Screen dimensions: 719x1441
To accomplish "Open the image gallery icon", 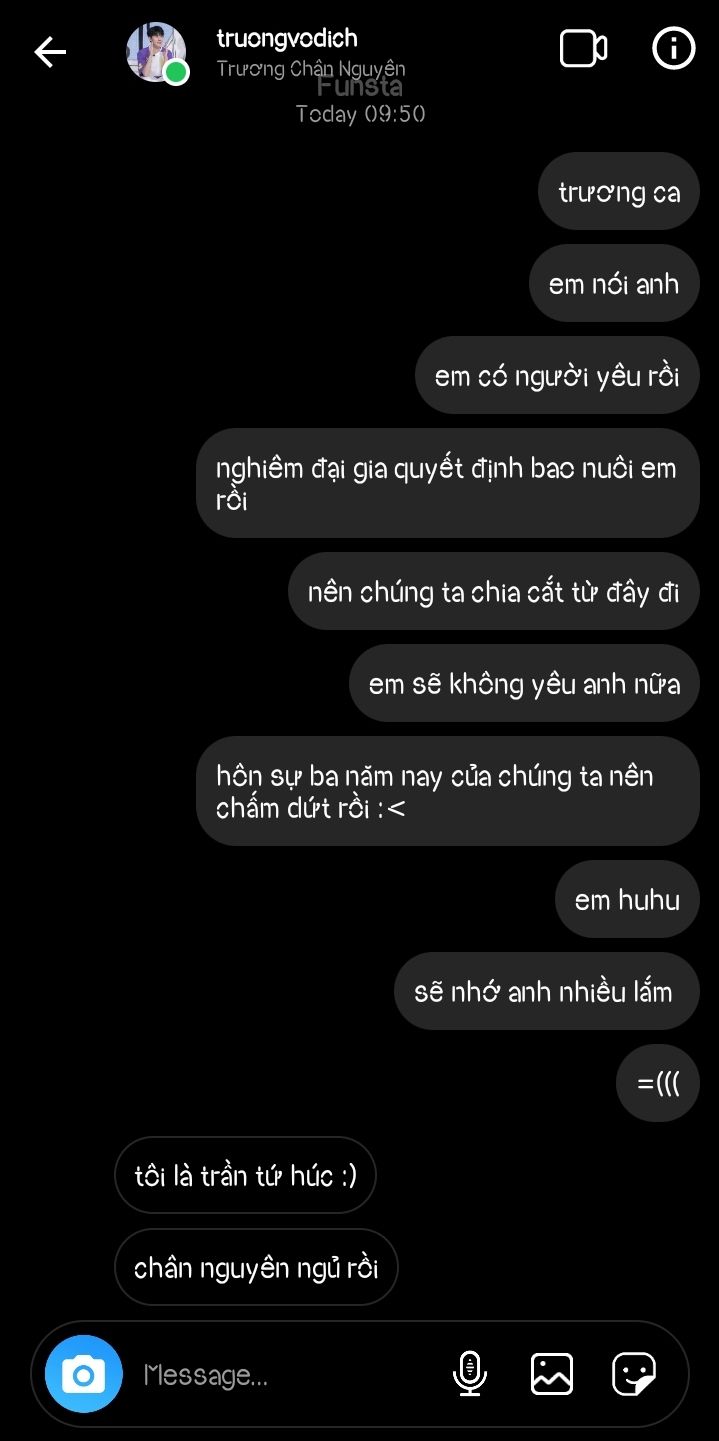I will click(x=552, y=1374).
